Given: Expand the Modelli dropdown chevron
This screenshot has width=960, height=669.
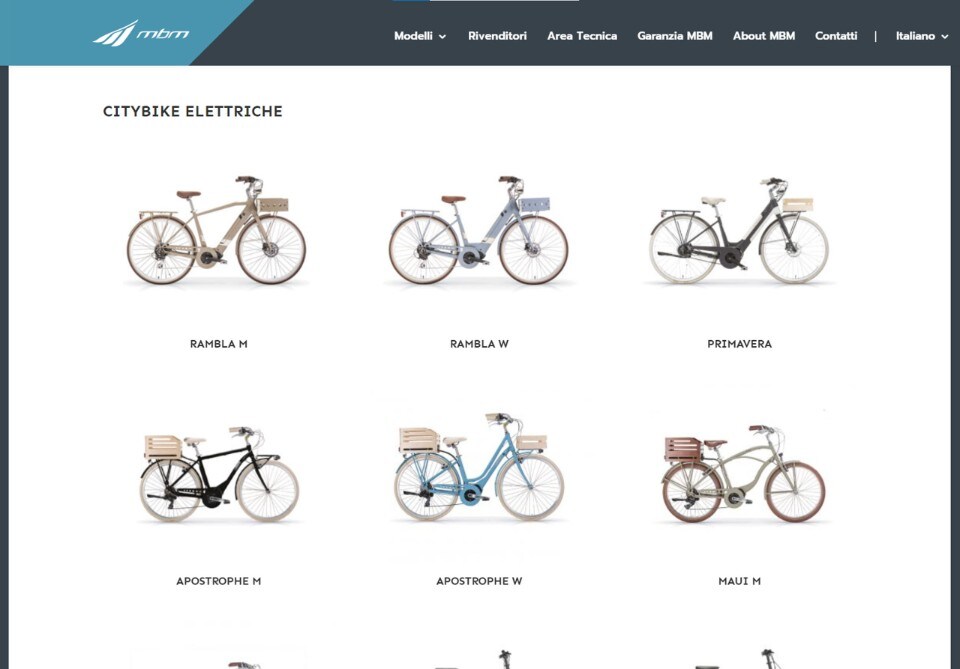Looking at the screenshot, I should click(443, 37).
